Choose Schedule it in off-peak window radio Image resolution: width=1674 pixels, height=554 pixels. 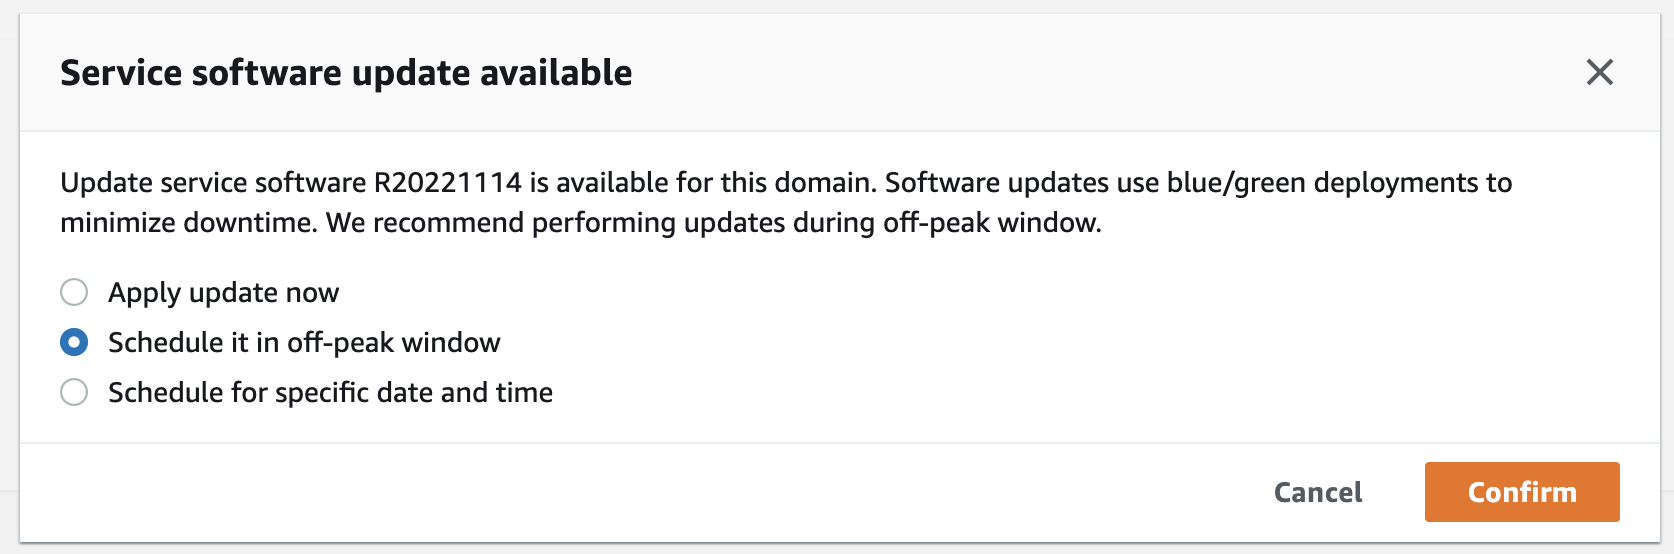(x=74, y=342)
